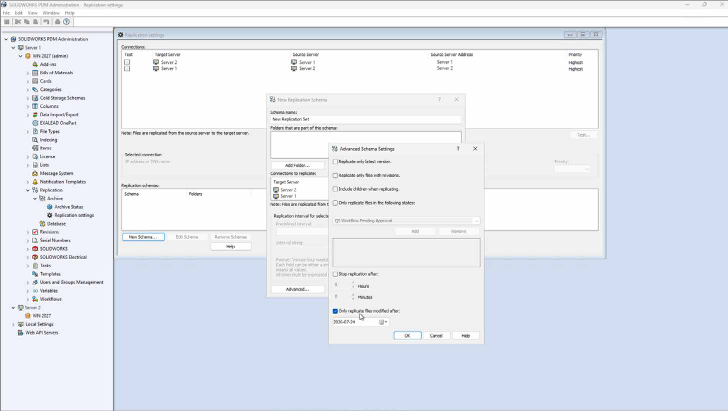Enable Replicate only latest version checkbox

(335, 162)
